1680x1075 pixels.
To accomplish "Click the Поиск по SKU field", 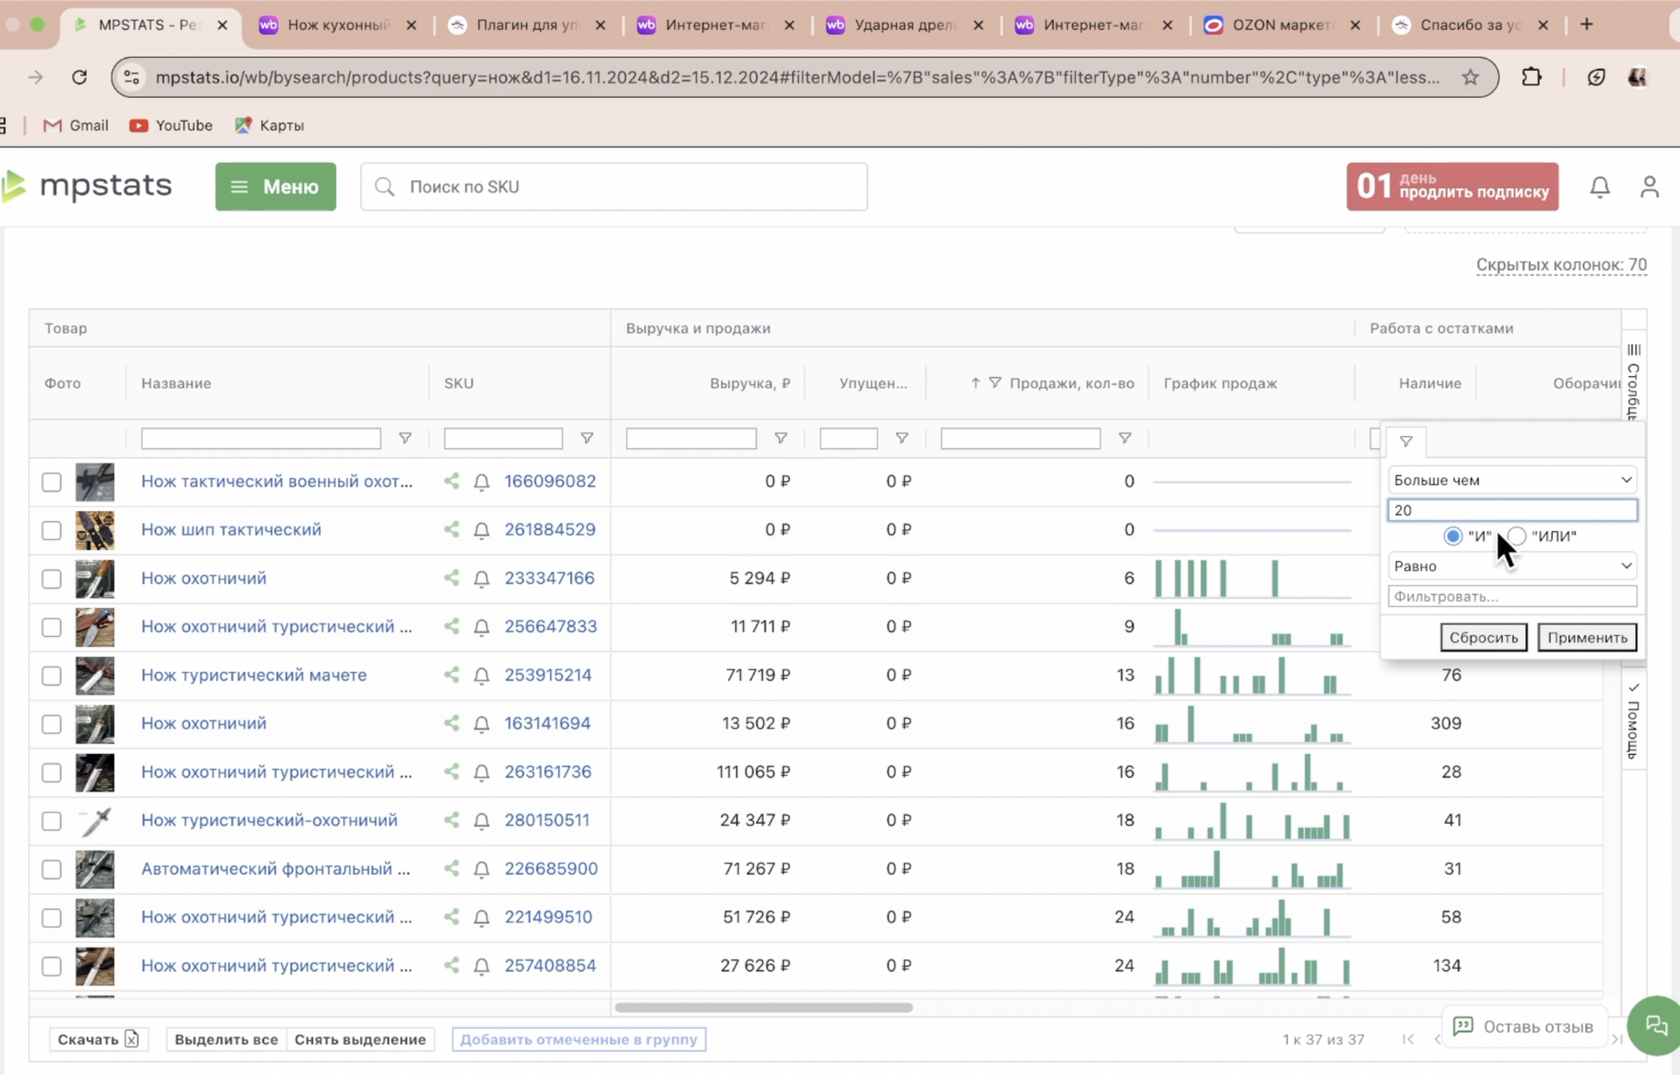I will [614, 187].
